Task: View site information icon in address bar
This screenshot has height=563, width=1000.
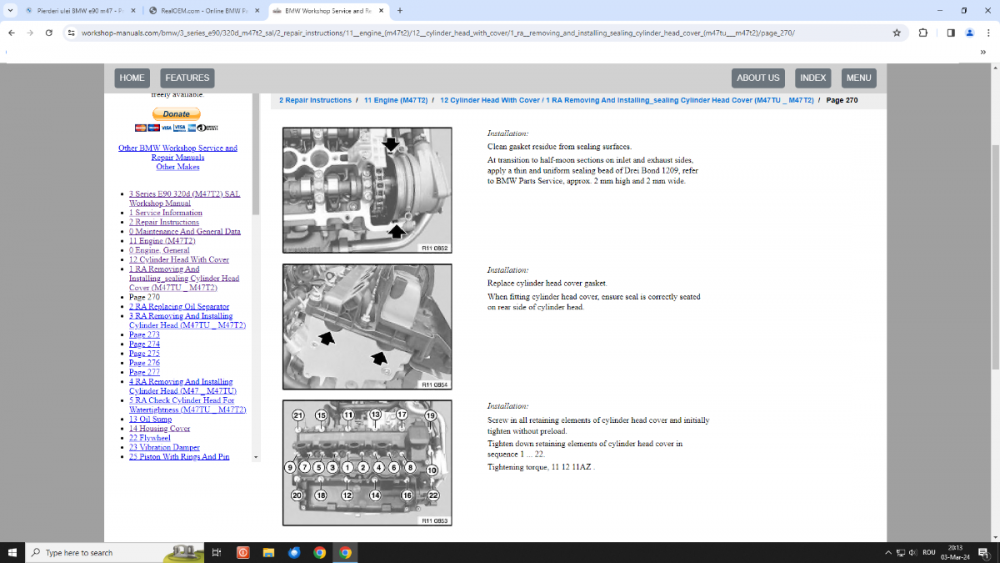Action: 71,33
